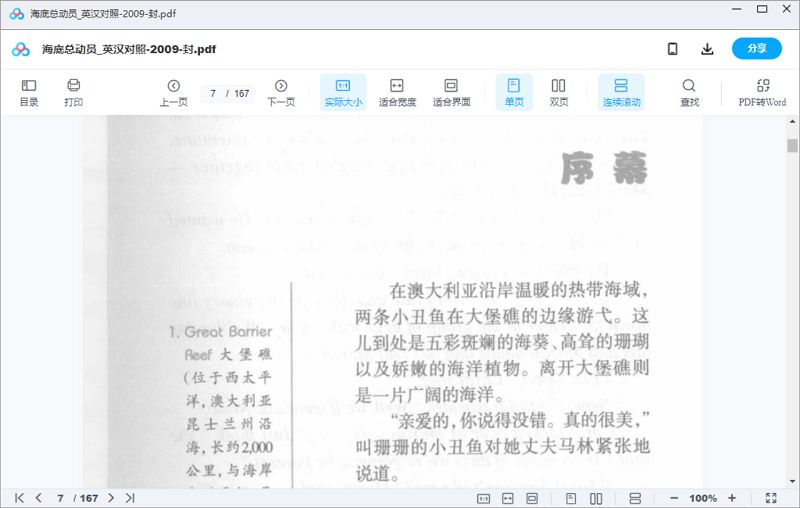Click zoom in plus in status bar
This screenshot has width=800, height=508.
pos(732,498)
